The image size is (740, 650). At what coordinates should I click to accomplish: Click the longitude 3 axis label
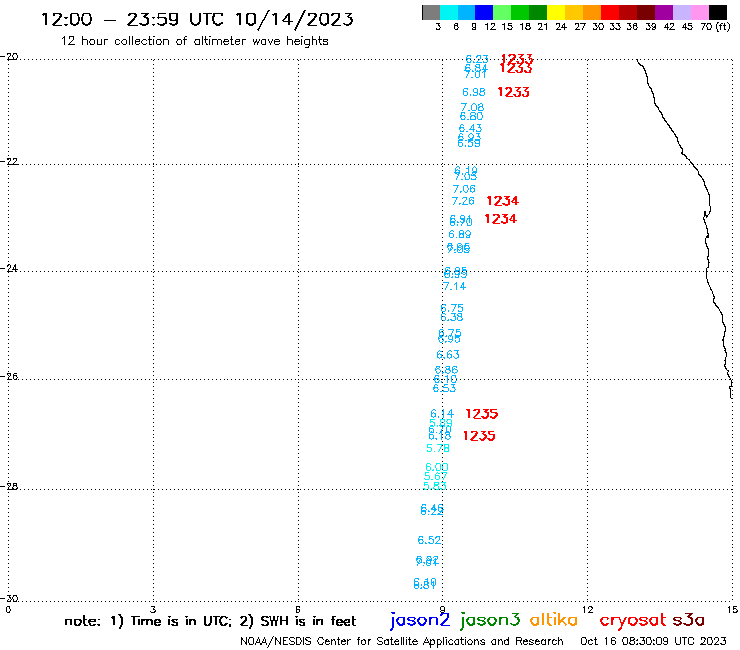(153, 609)
